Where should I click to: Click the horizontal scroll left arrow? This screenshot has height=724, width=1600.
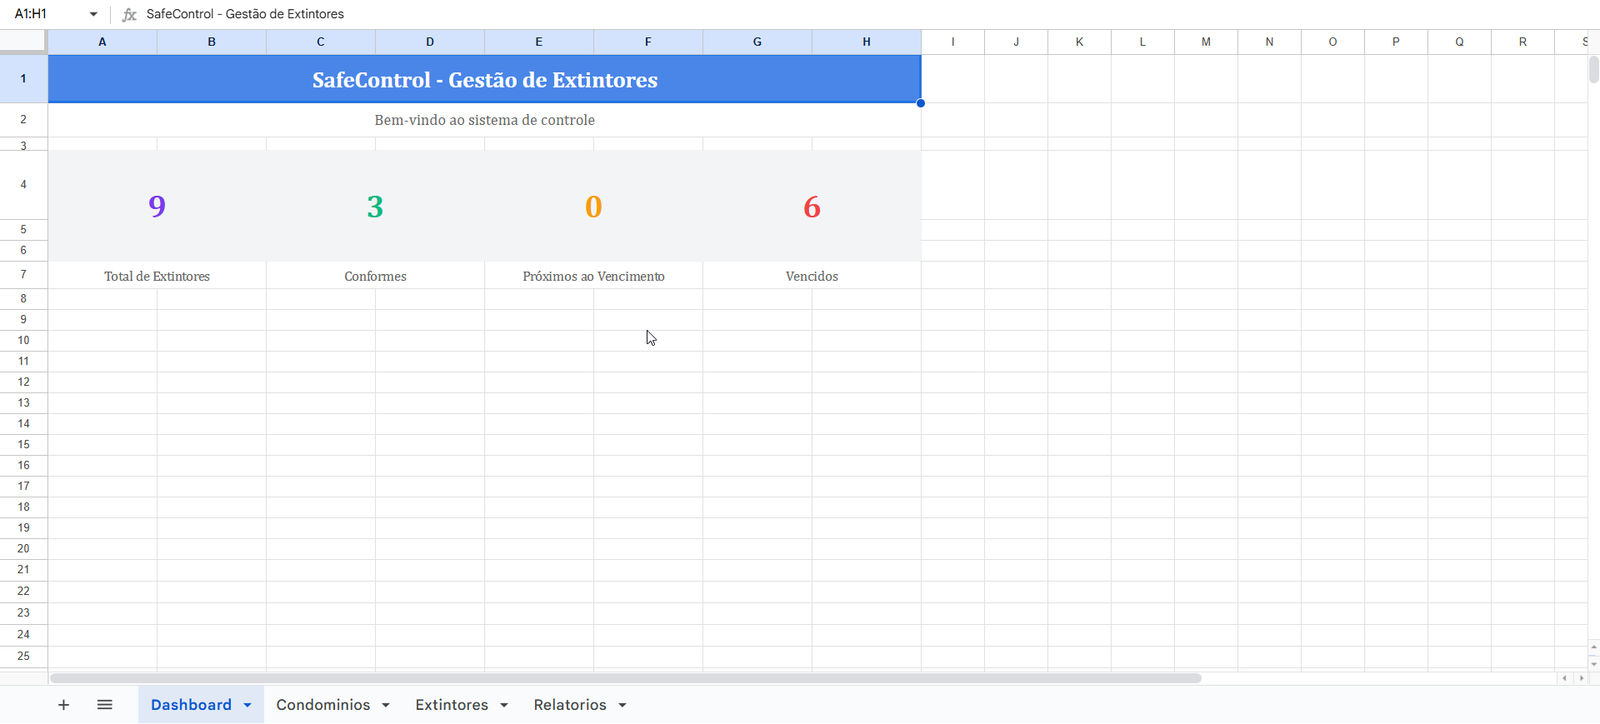[1565, 678]
